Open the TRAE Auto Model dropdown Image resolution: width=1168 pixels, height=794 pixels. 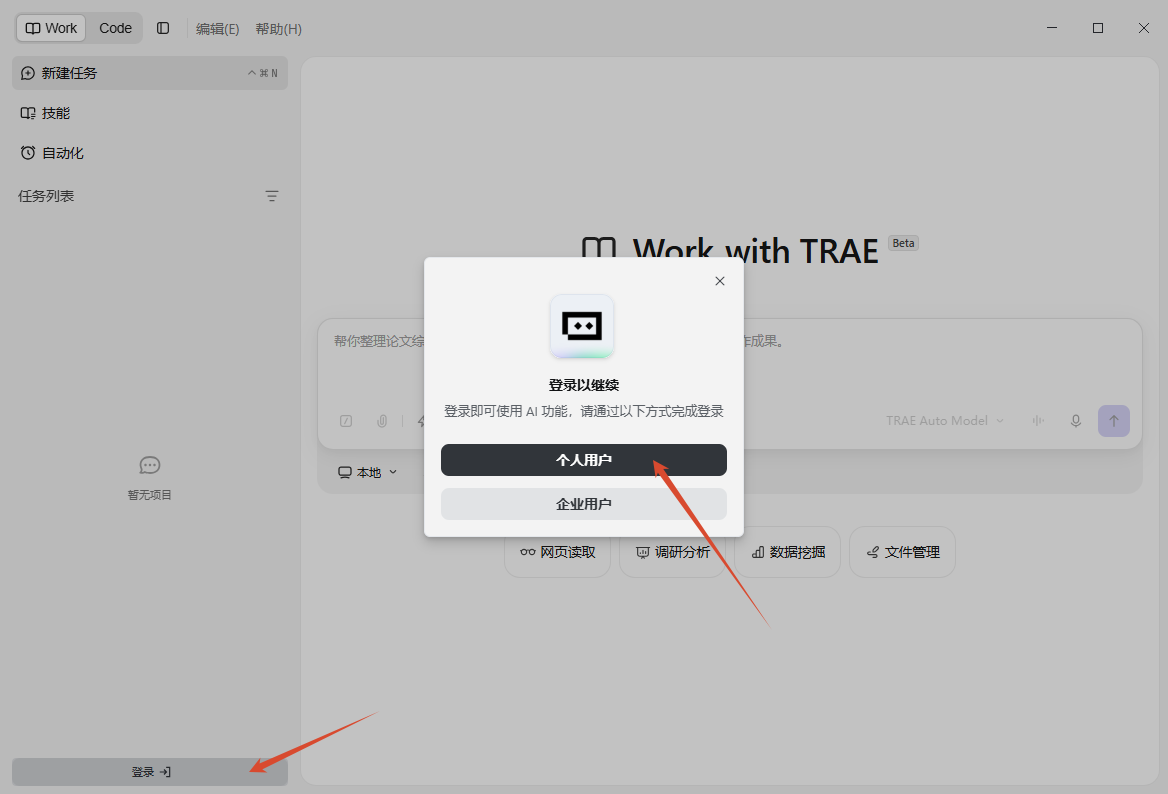[945, 421]
